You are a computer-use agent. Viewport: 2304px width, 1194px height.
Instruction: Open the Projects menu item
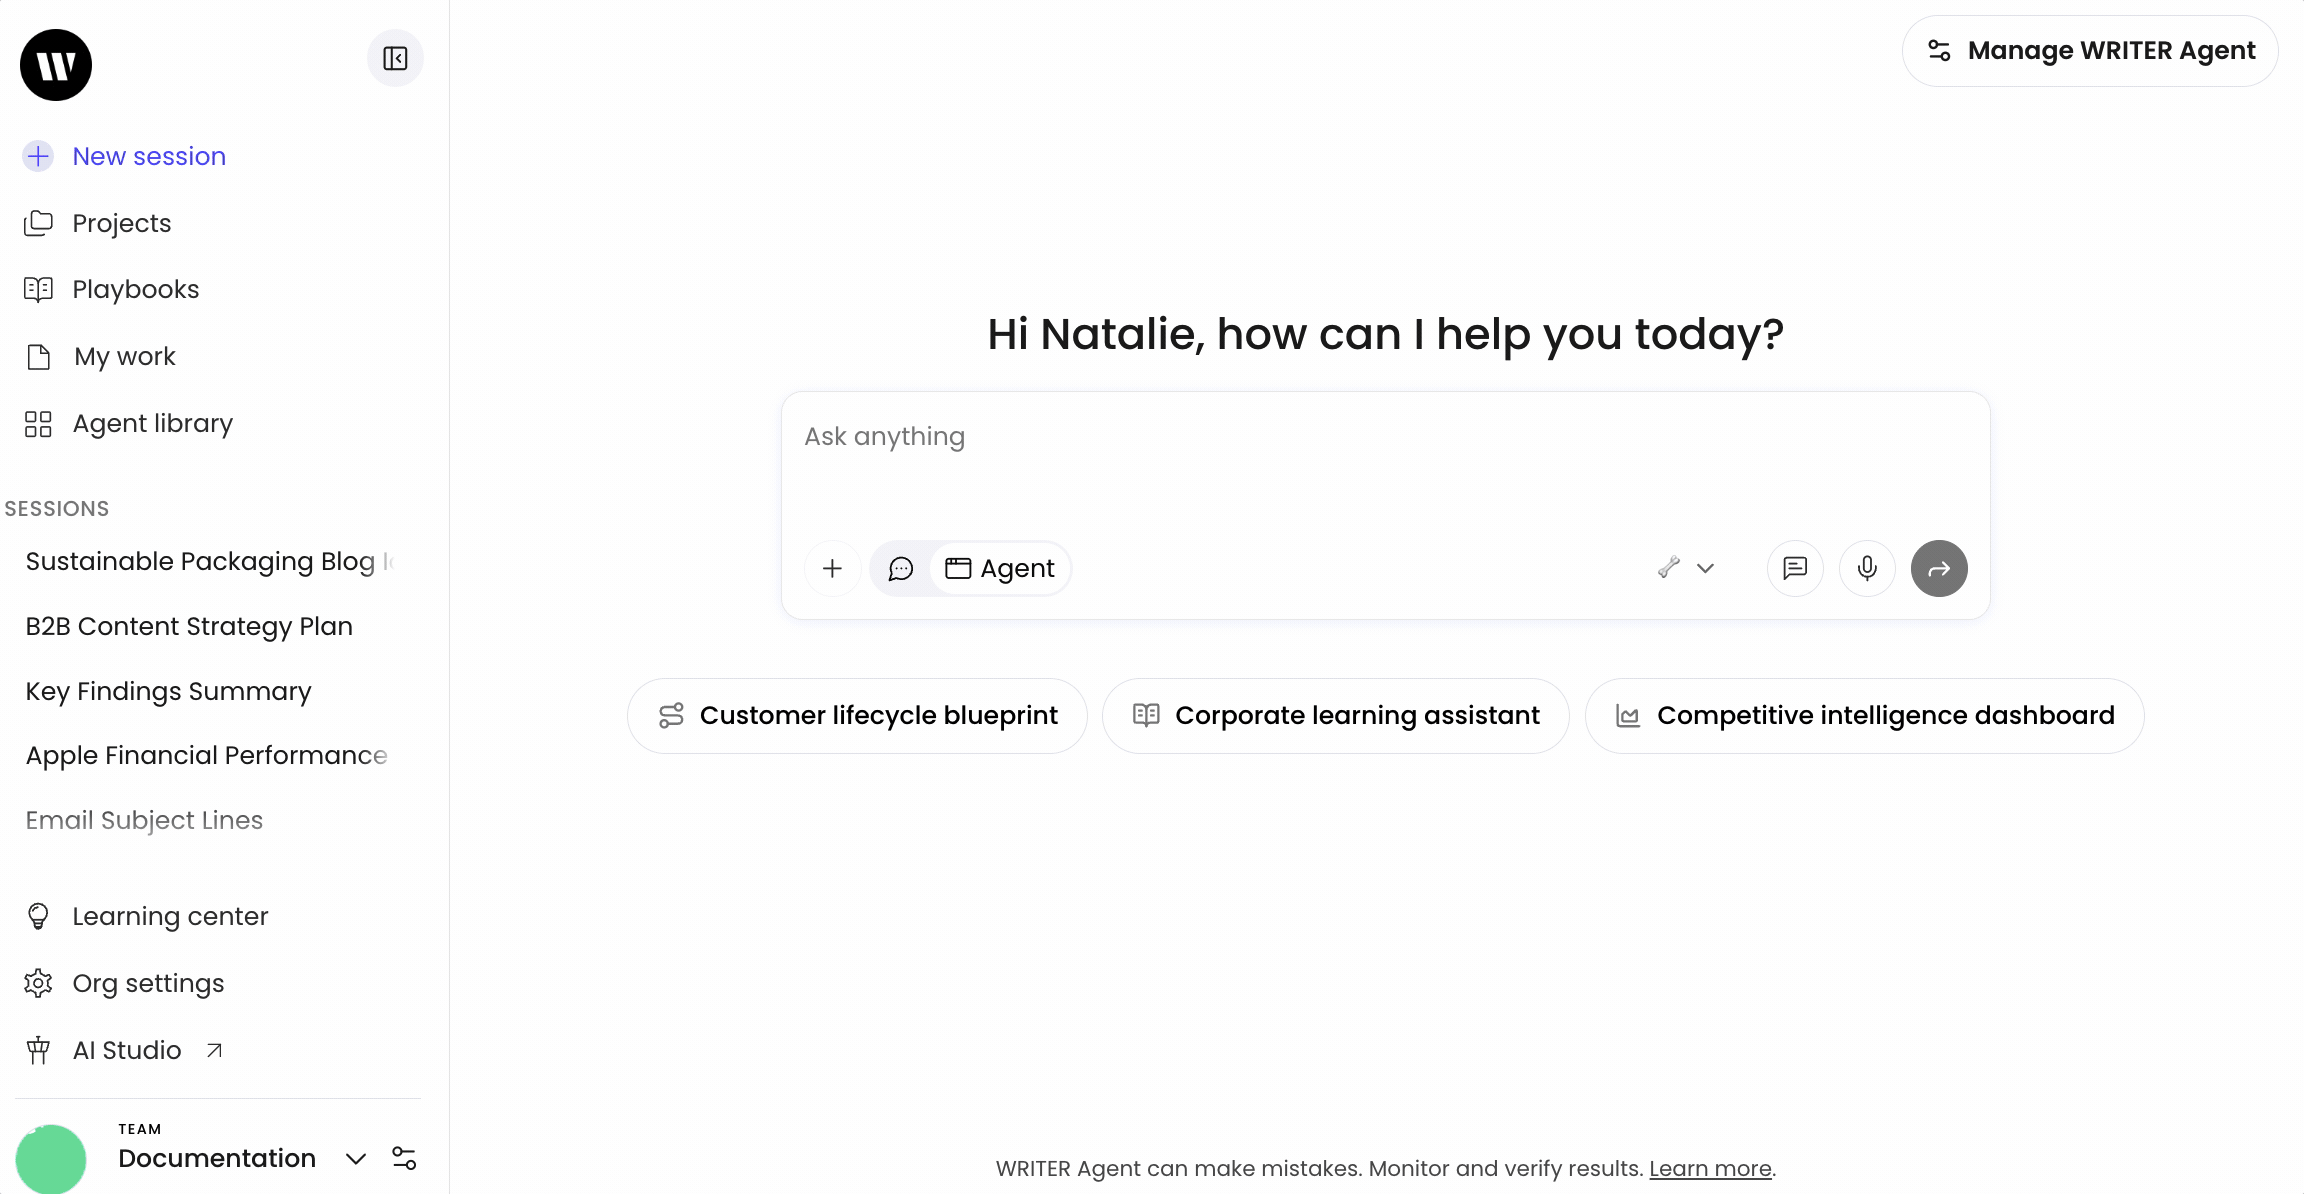point(121,223)
